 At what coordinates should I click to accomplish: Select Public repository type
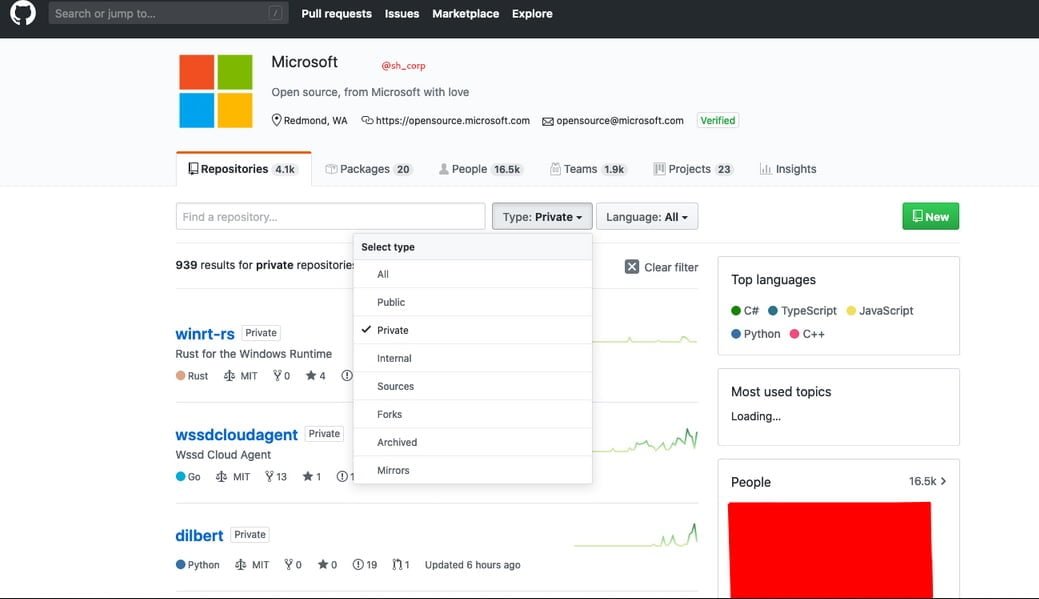click(472, 302)
